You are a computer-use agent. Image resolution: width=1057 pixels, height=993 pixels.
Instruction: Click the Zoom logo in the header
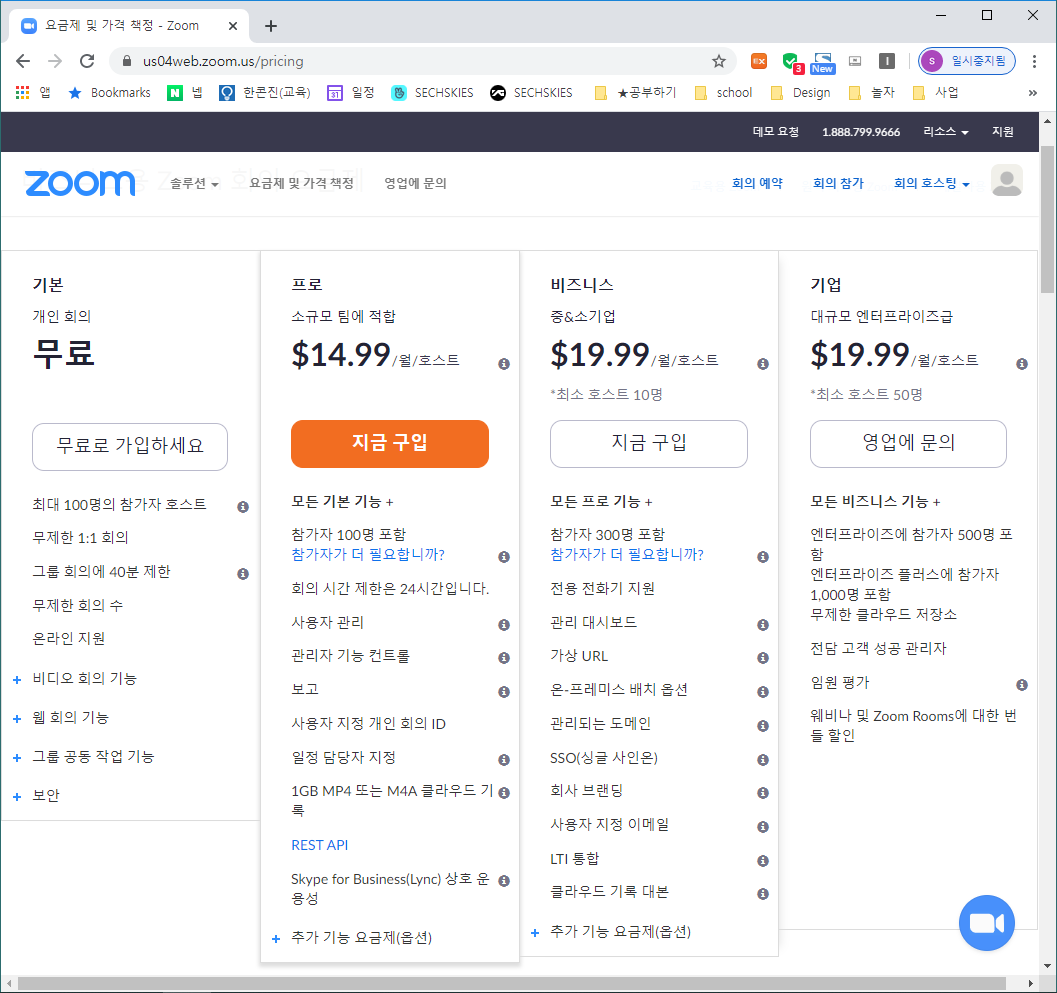80,183
